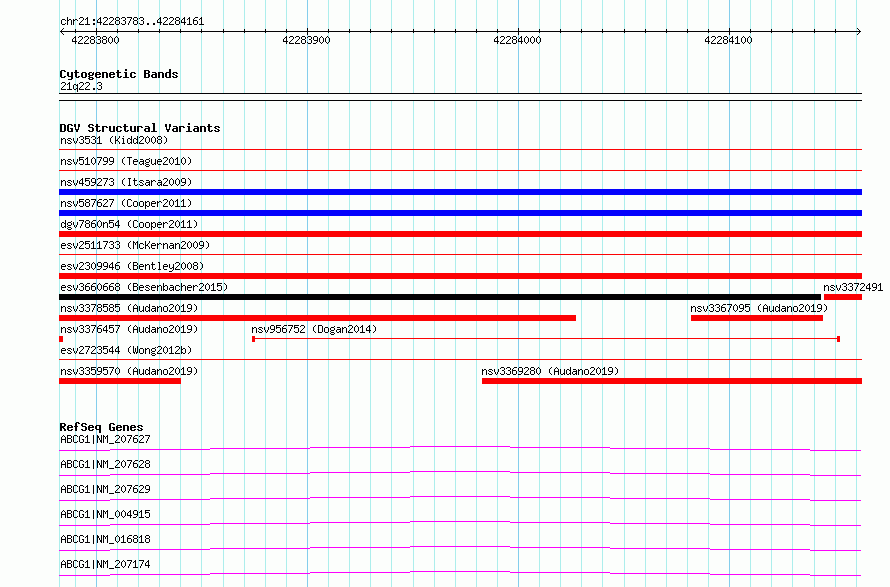
Task: Click ruler position 42284100
Action: (728, 40)
